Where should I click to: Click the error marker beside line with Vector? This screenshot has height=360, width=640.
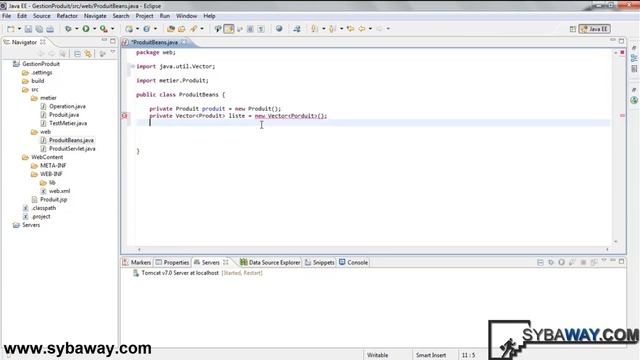125,116
